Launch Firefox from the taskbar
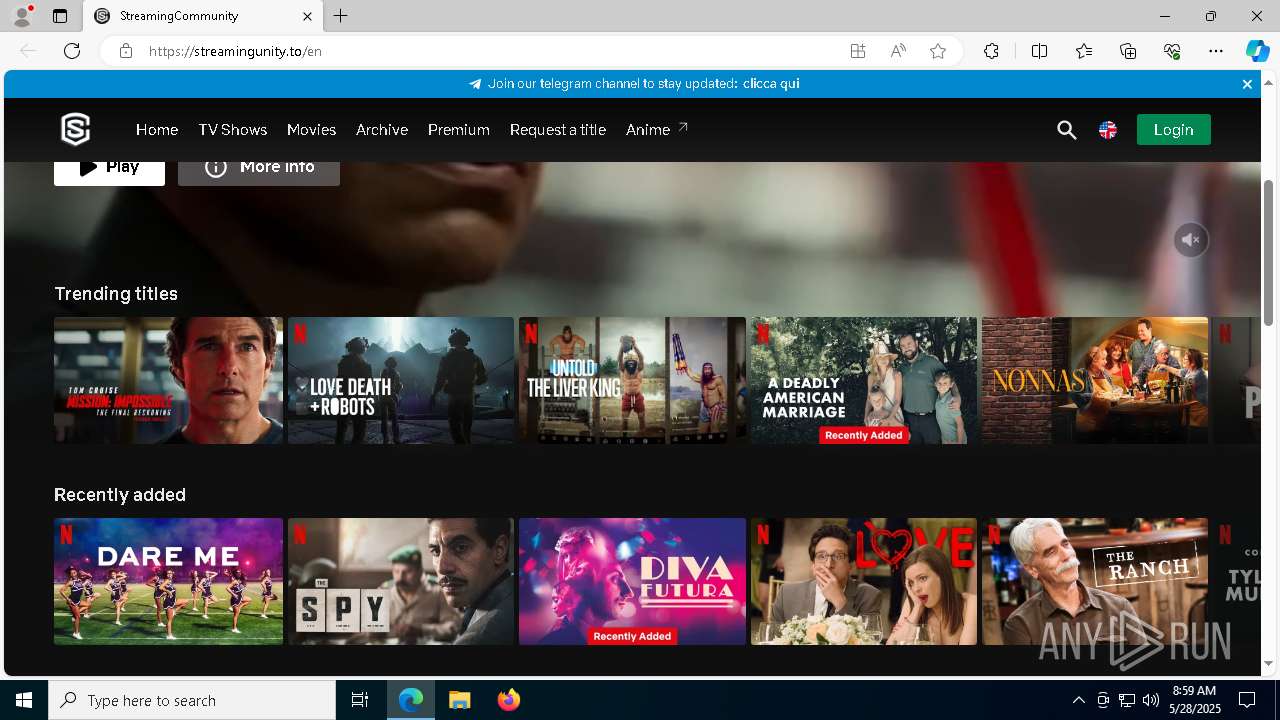1280x720 pixels. 509,700
